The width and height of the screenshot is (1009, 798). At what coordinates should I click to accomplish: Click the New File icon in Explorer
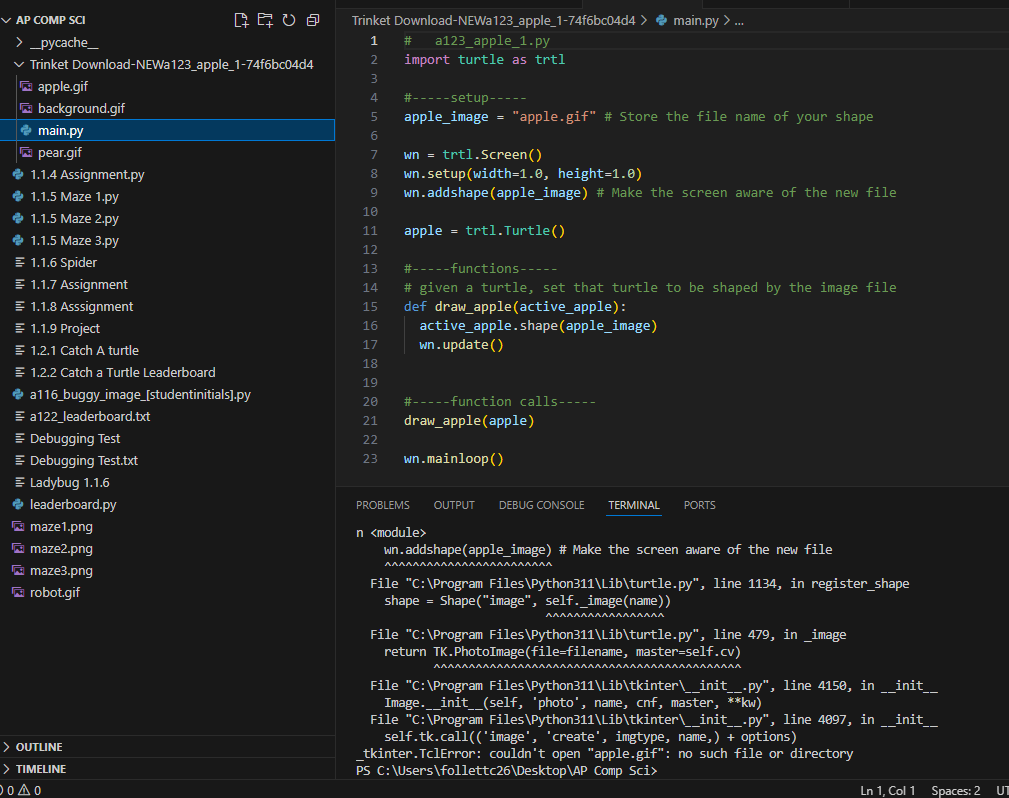(x=240, y=20)
